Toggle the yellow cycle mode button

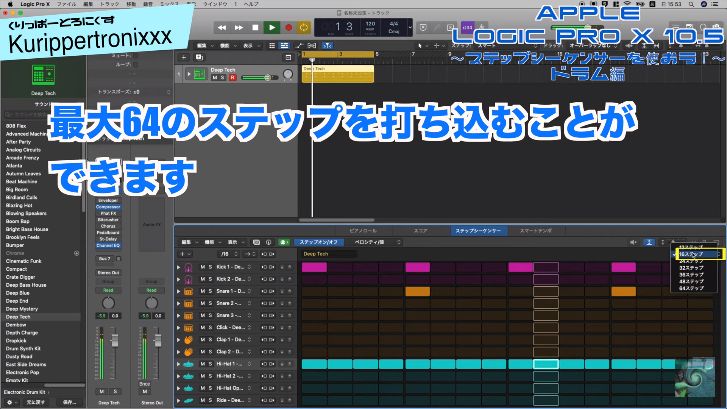(x=304, y=27)
